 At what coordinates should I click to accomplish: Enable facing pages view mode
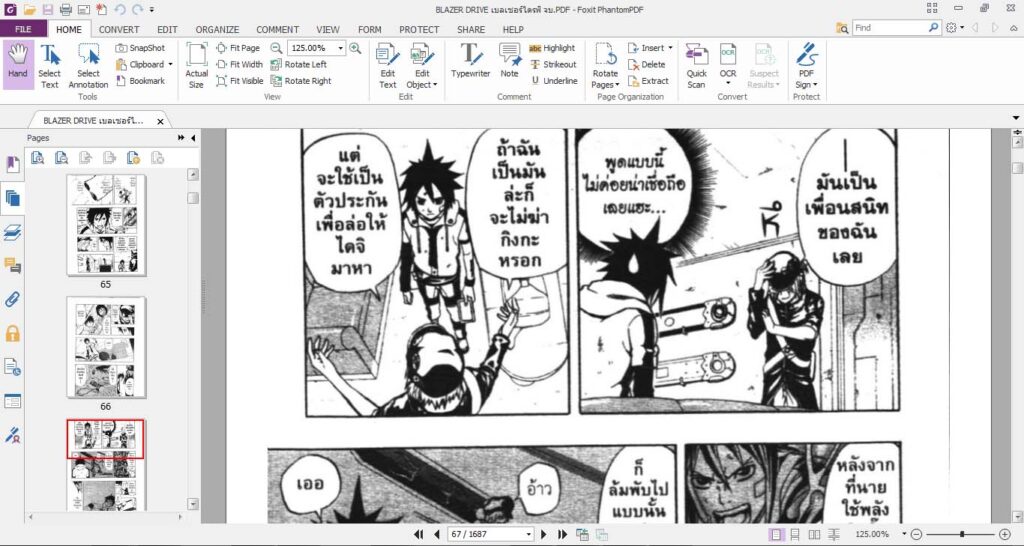point(814,534)
